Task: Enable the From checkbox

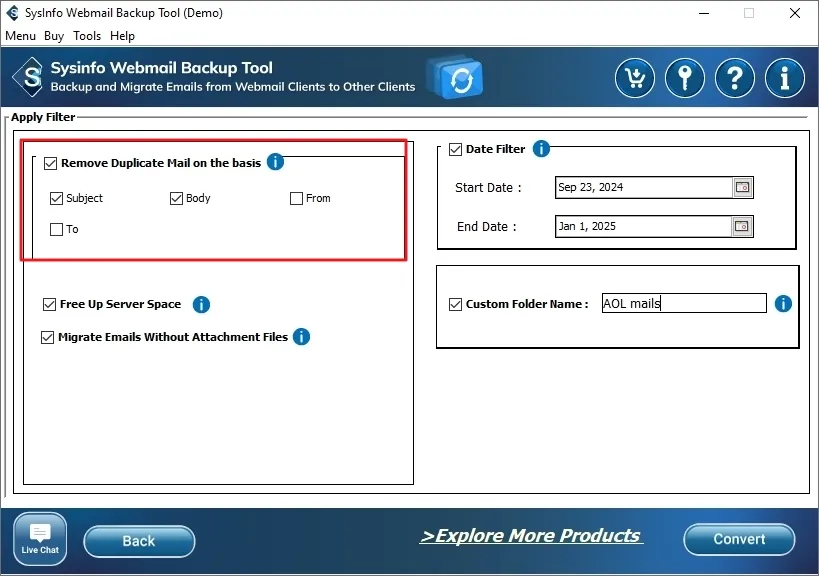Action: pos(296,198)
